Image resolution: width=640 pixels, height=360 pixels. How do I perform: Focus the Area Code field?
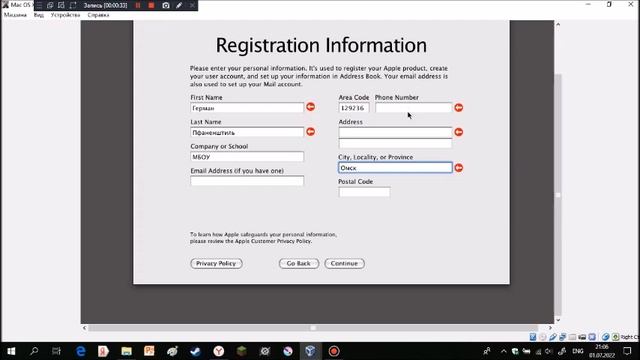(354, 108)
